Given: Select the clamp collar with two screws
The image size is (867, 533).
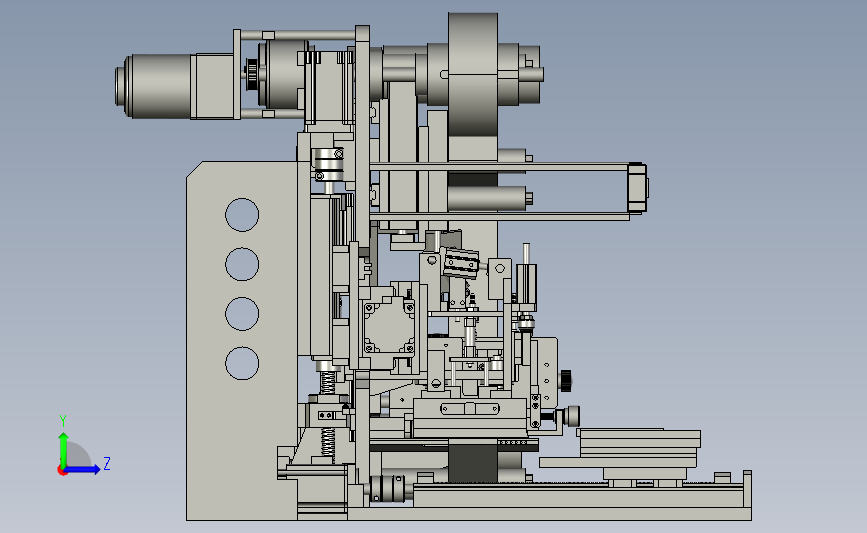Looking at the screenshot, I should [328, 165].
